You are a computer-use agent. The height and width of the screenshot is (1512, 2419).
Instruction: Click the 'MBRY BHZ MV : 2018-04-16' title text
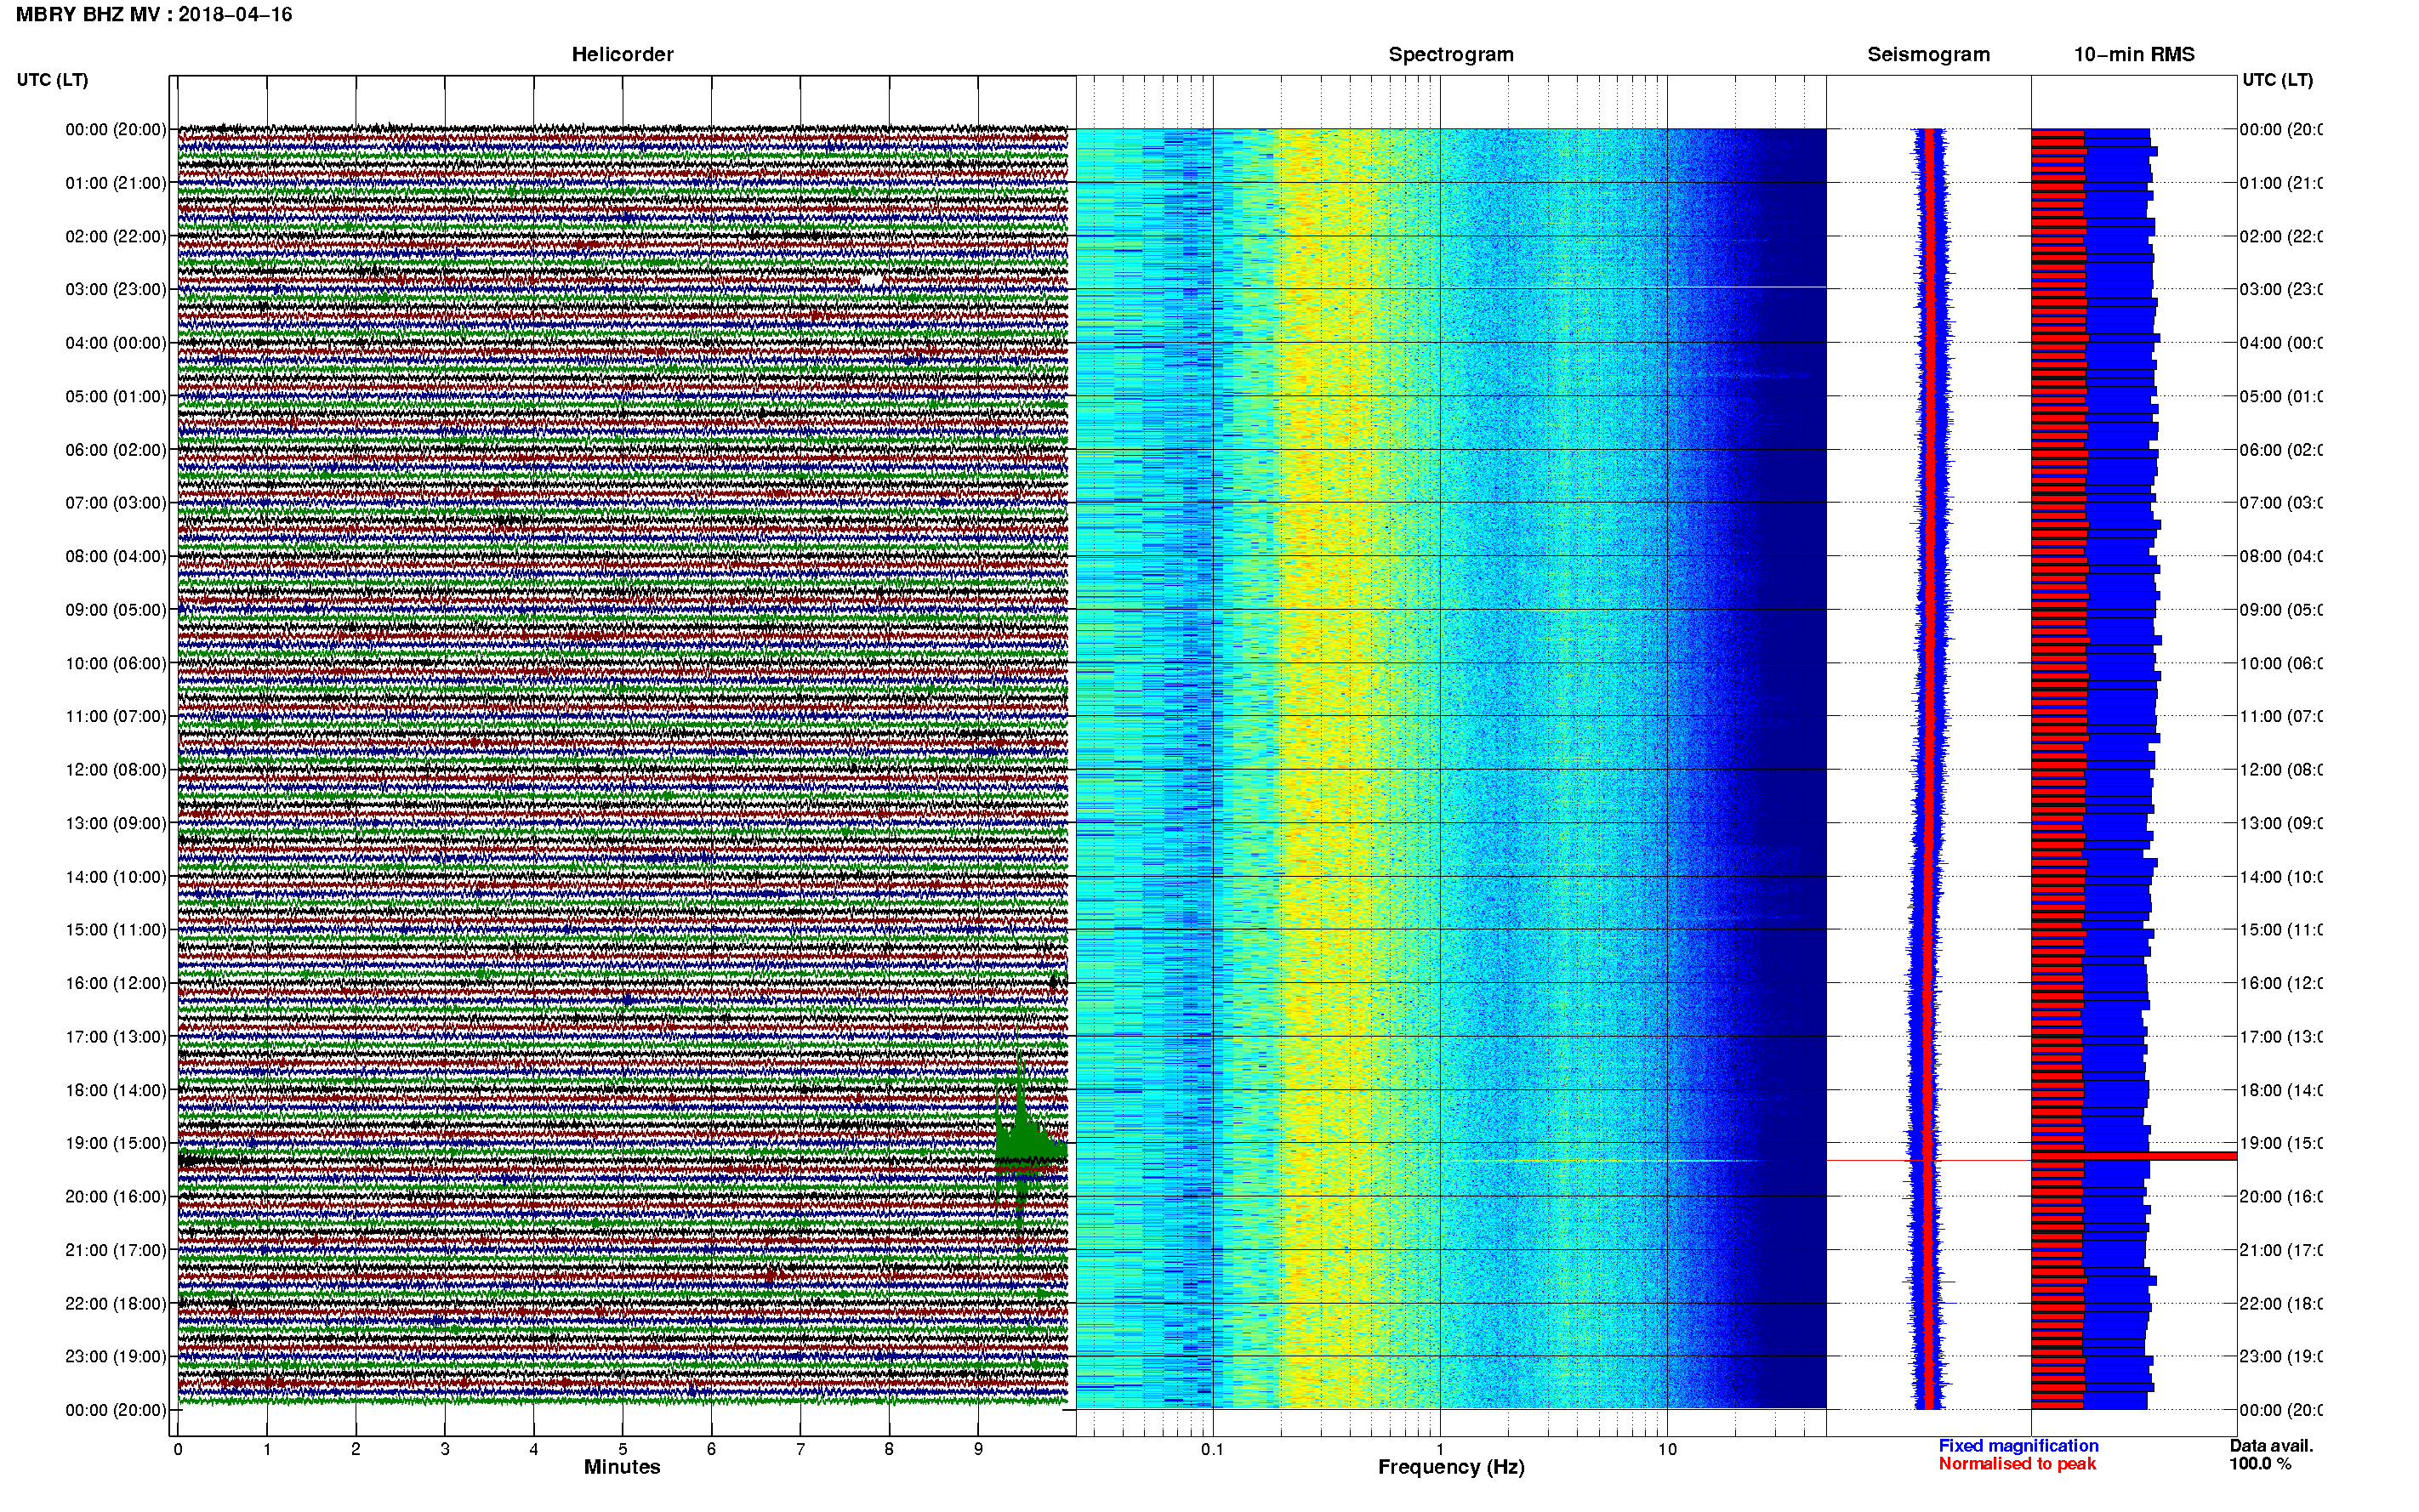(154, 14)
